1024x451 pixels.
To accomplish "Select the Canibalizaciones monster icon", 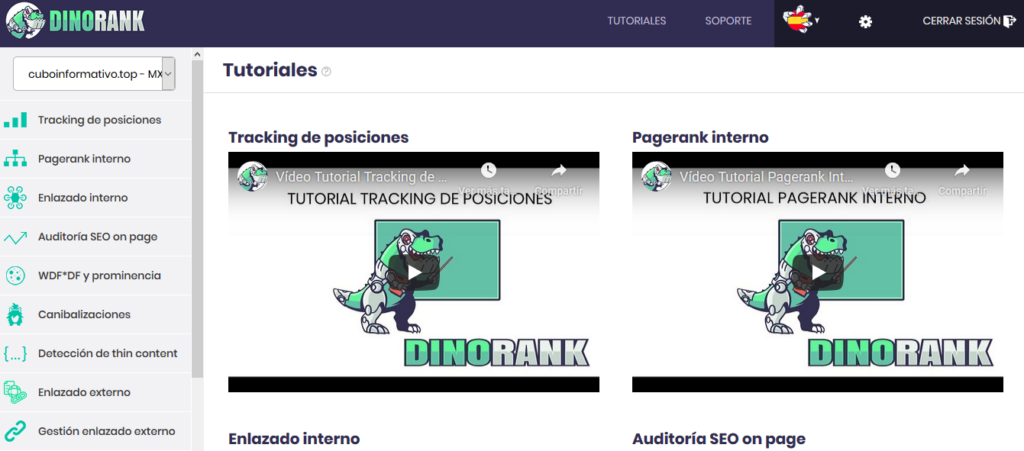I will point(15,314).
